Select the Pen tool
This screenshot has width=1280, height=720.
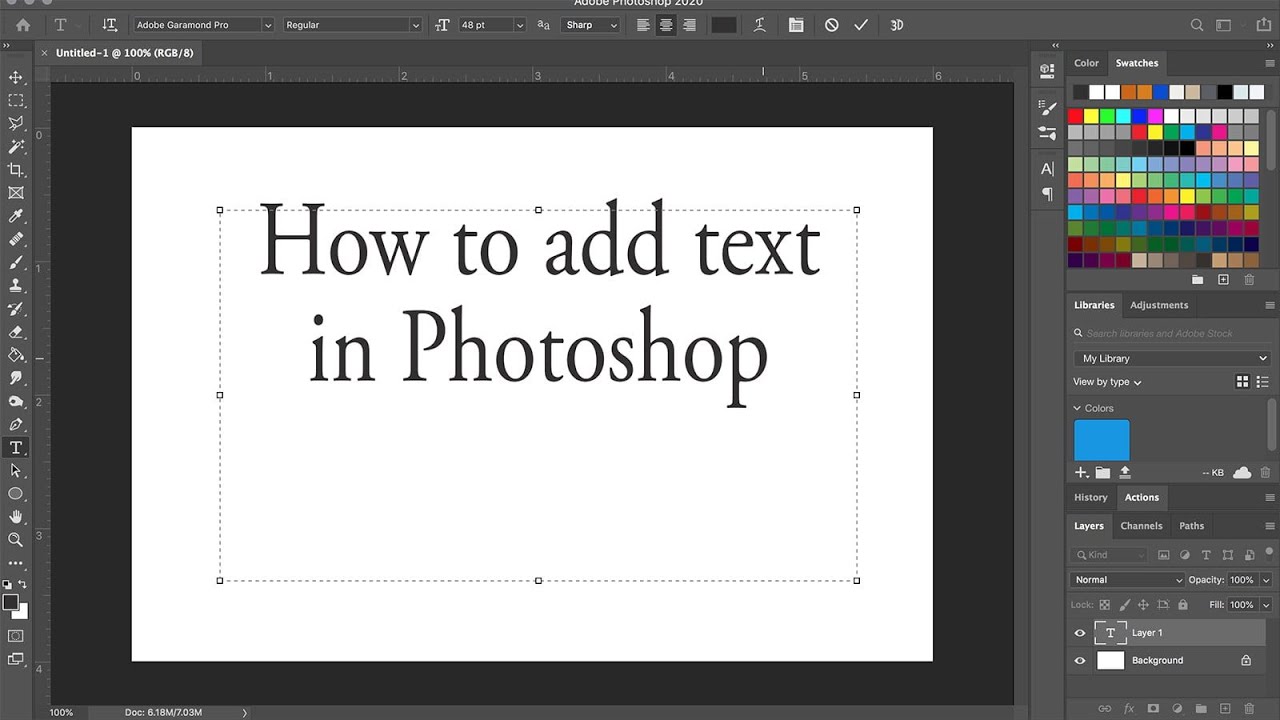pos(16,425)
